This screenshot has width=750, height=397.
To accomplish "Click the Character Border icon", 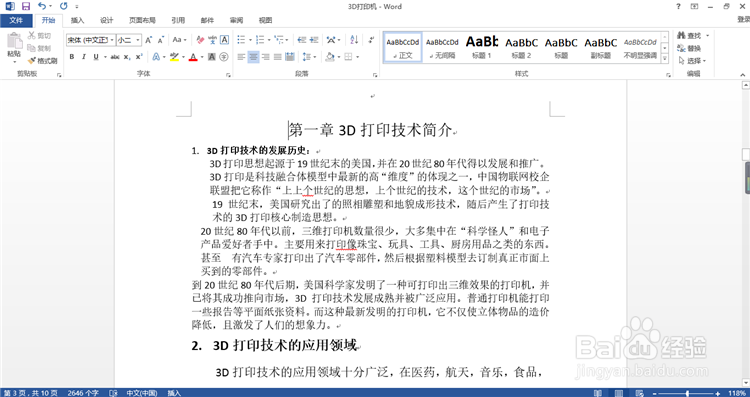I will pos(224,40).
